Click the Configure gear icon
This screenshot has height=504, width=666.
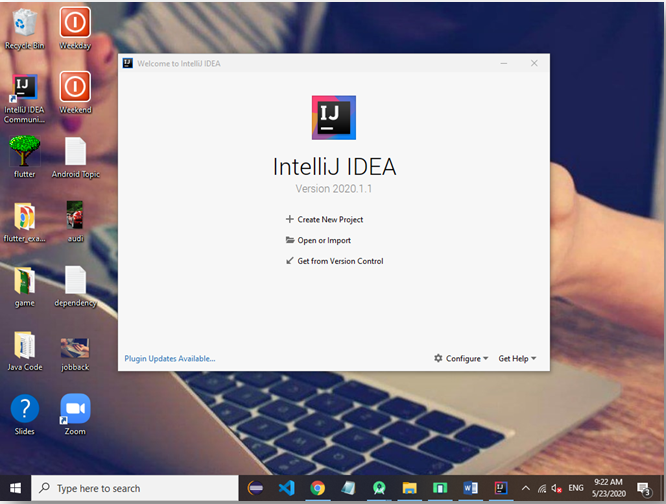click(438, 358)
